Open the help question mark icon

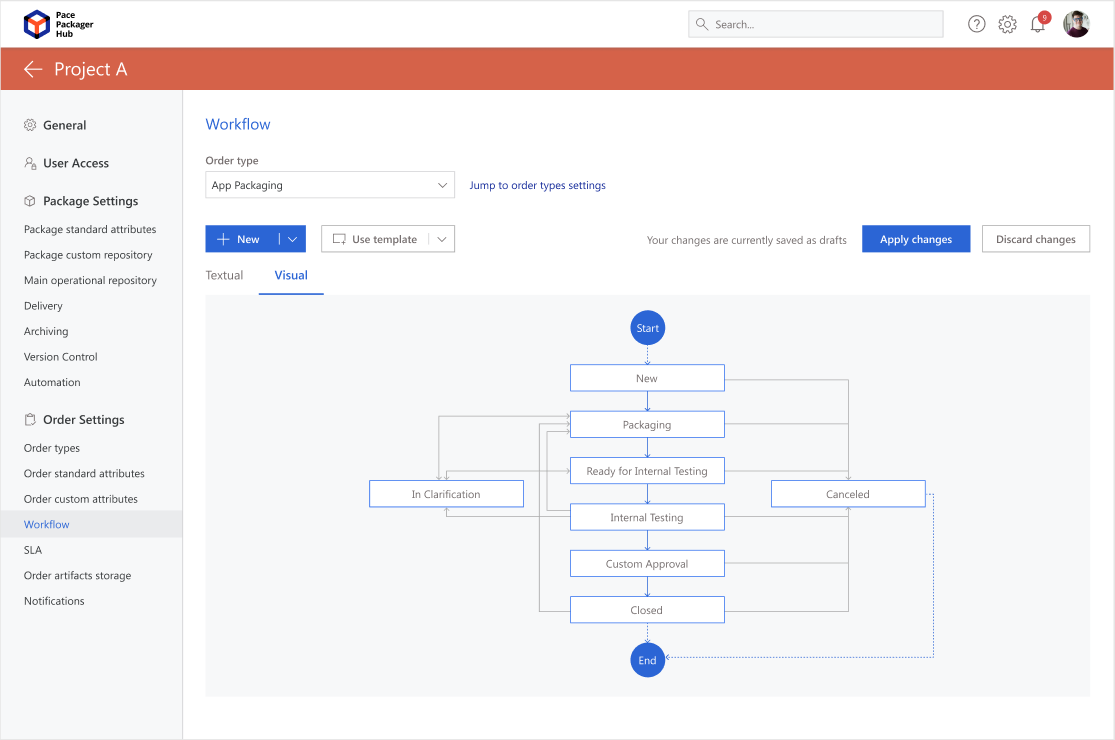tap(977, 24)
